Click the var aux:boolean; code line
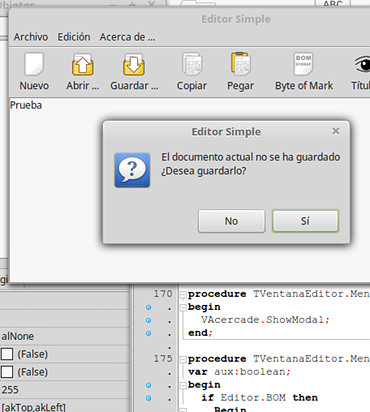 [239, 372]
